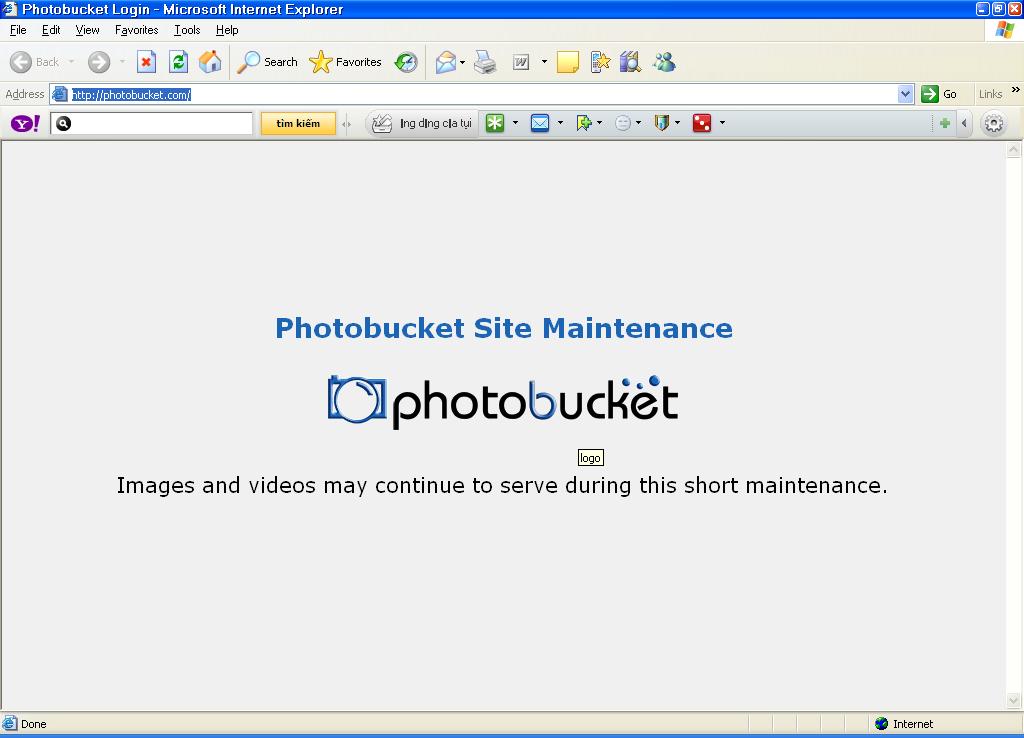Image resolution: width=1024 pixels, height=738 pixels.
Task: Open the Mail icon in the toolbar
Action: [444, 62]
